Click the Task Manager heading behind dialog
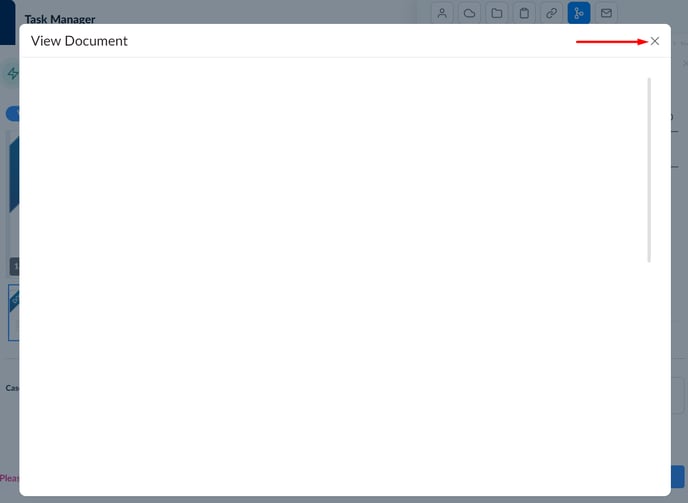 point(60,19)
